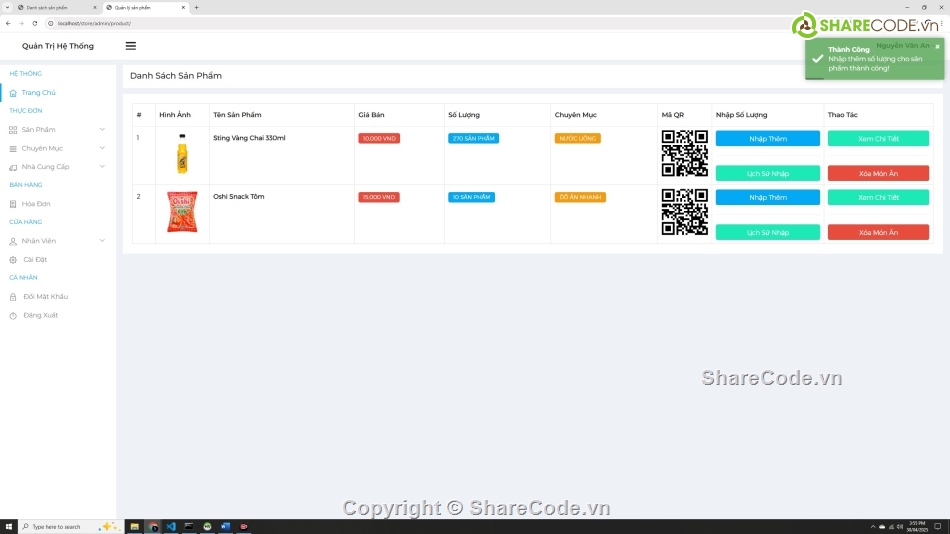Expand the Chuyên Mục menu chevron

(102, 149)
